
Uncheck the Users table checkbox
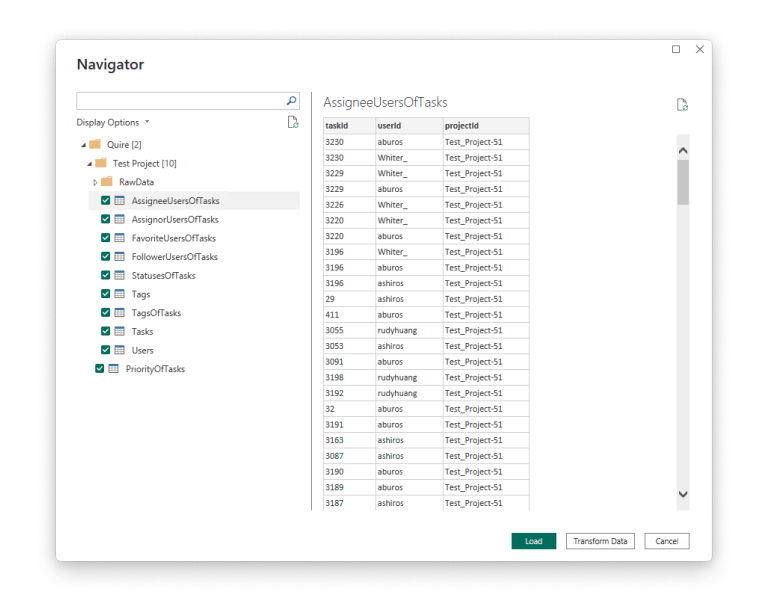[106, 351]
